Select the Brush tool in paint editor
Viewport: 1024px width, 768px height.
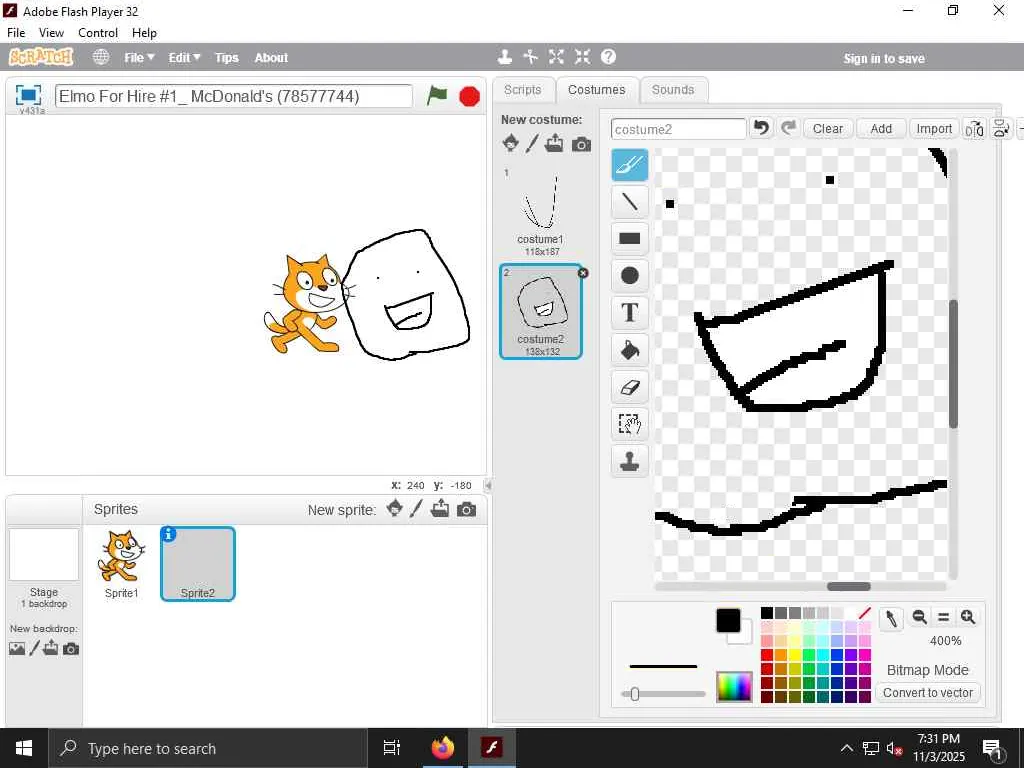pyautogui.click(x=630, y=165)
